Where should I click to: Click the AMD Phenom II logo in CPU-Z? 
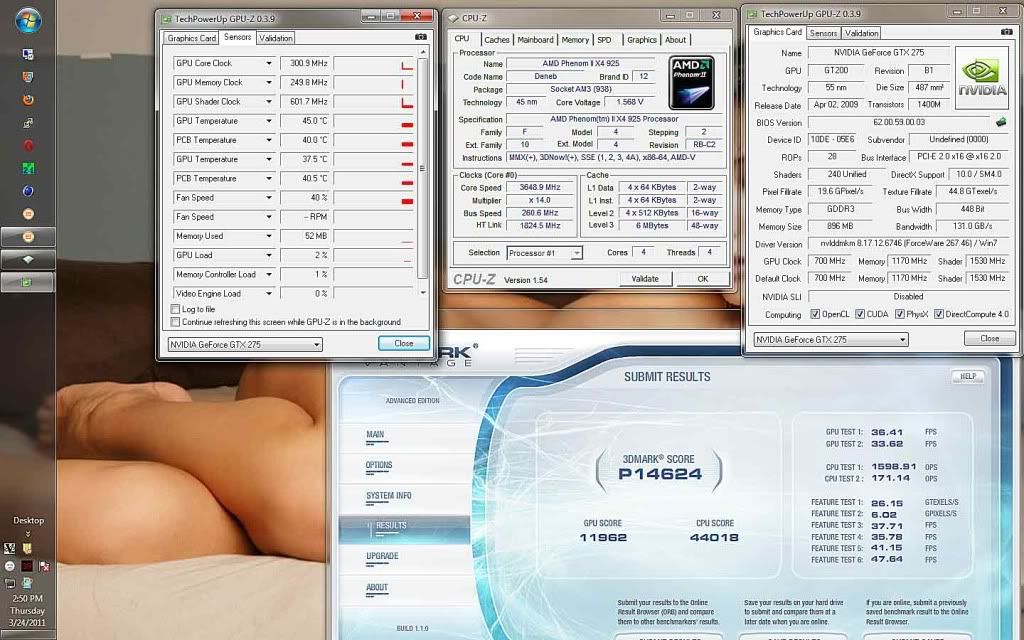[691, 82]
